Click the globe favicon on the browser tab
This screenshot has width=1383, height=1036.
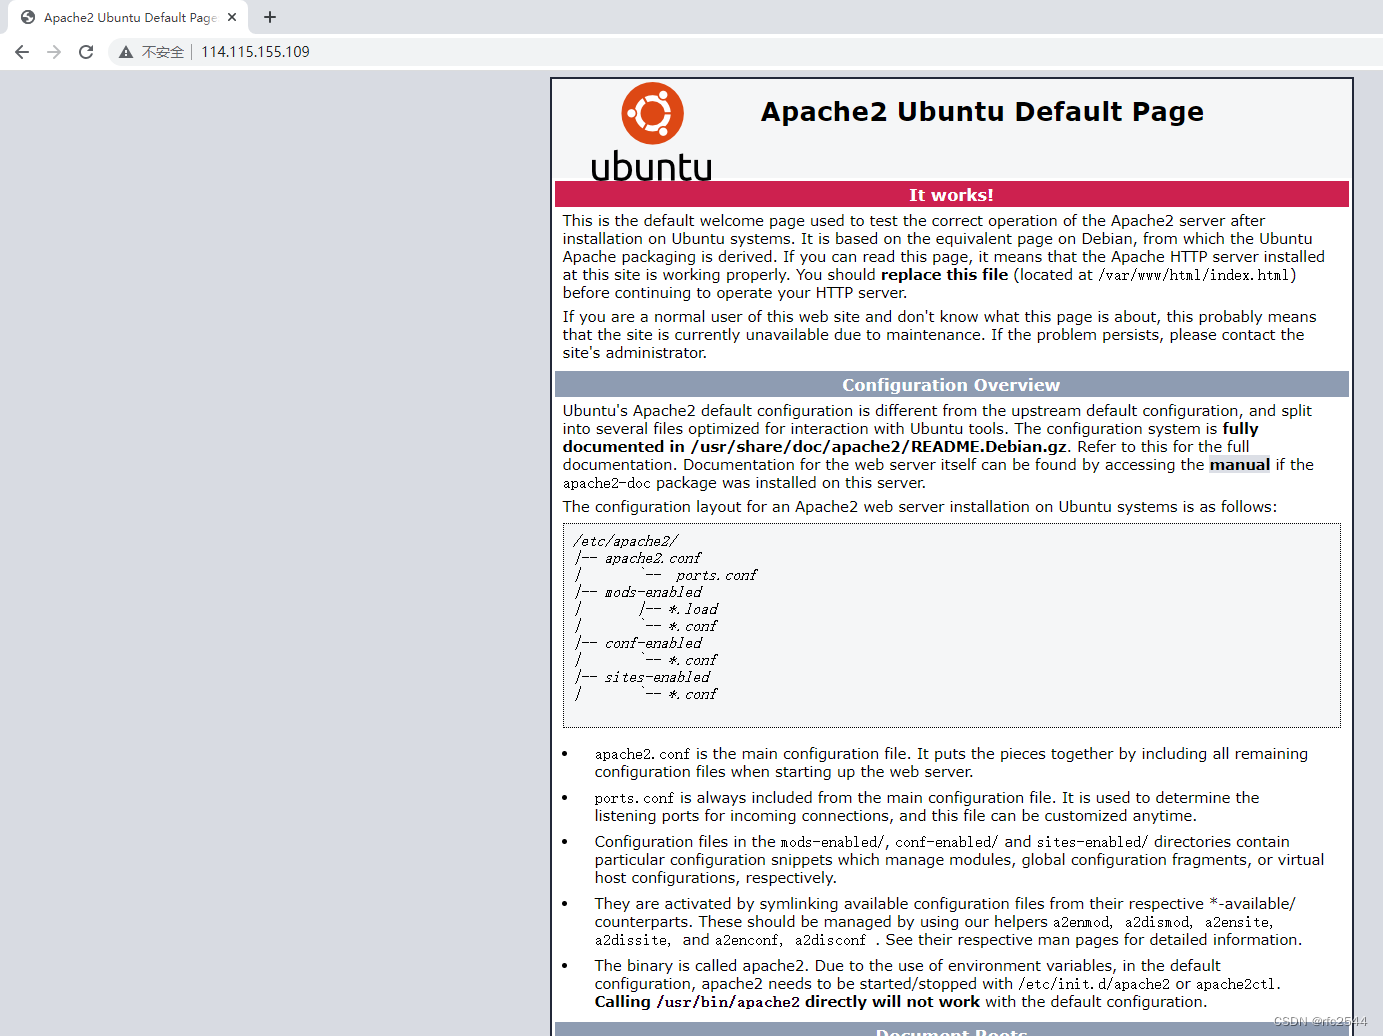coord(27,17)
